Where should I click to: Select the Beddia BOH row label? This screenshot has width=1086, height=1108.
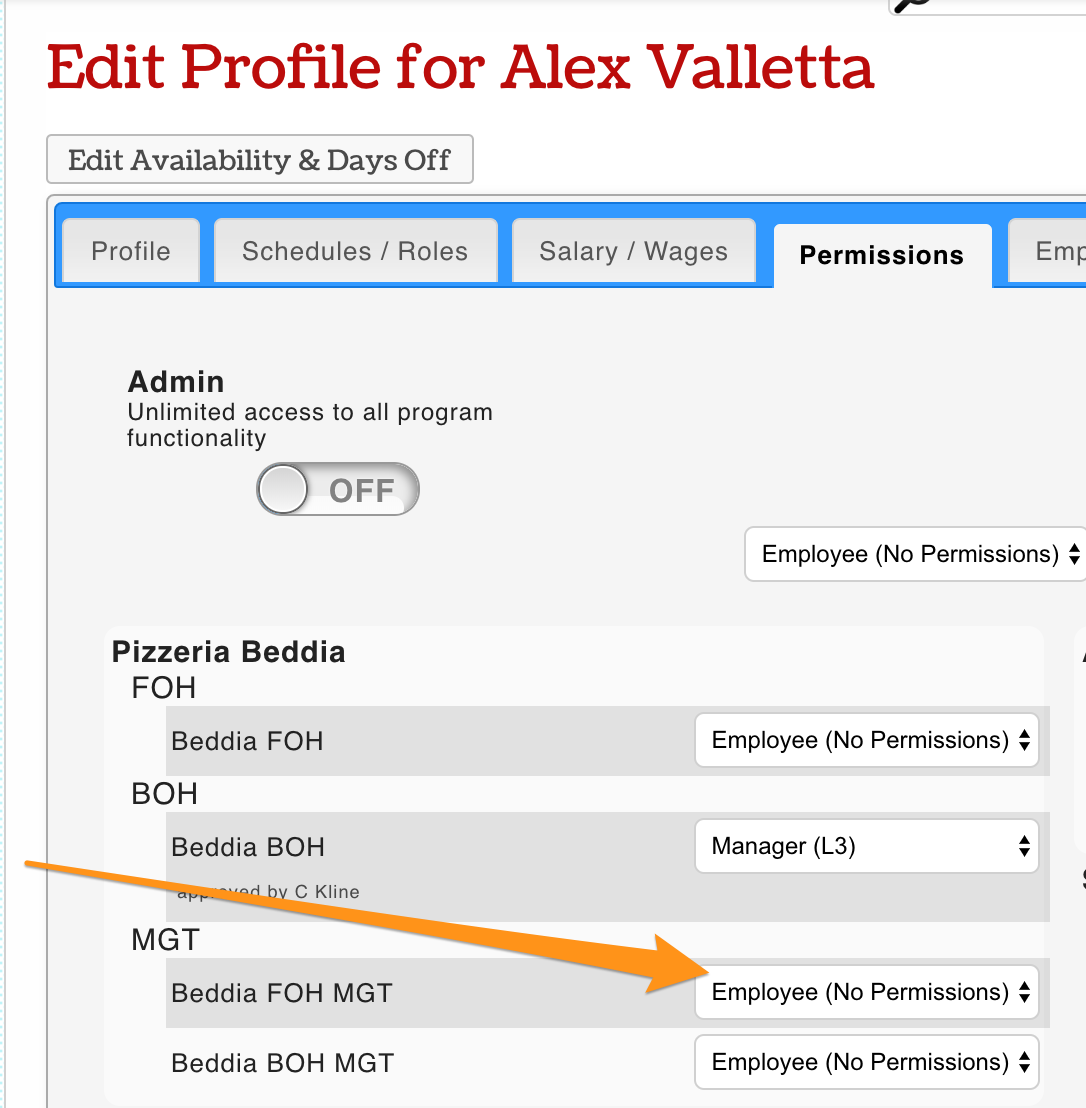tap(248, 848)
